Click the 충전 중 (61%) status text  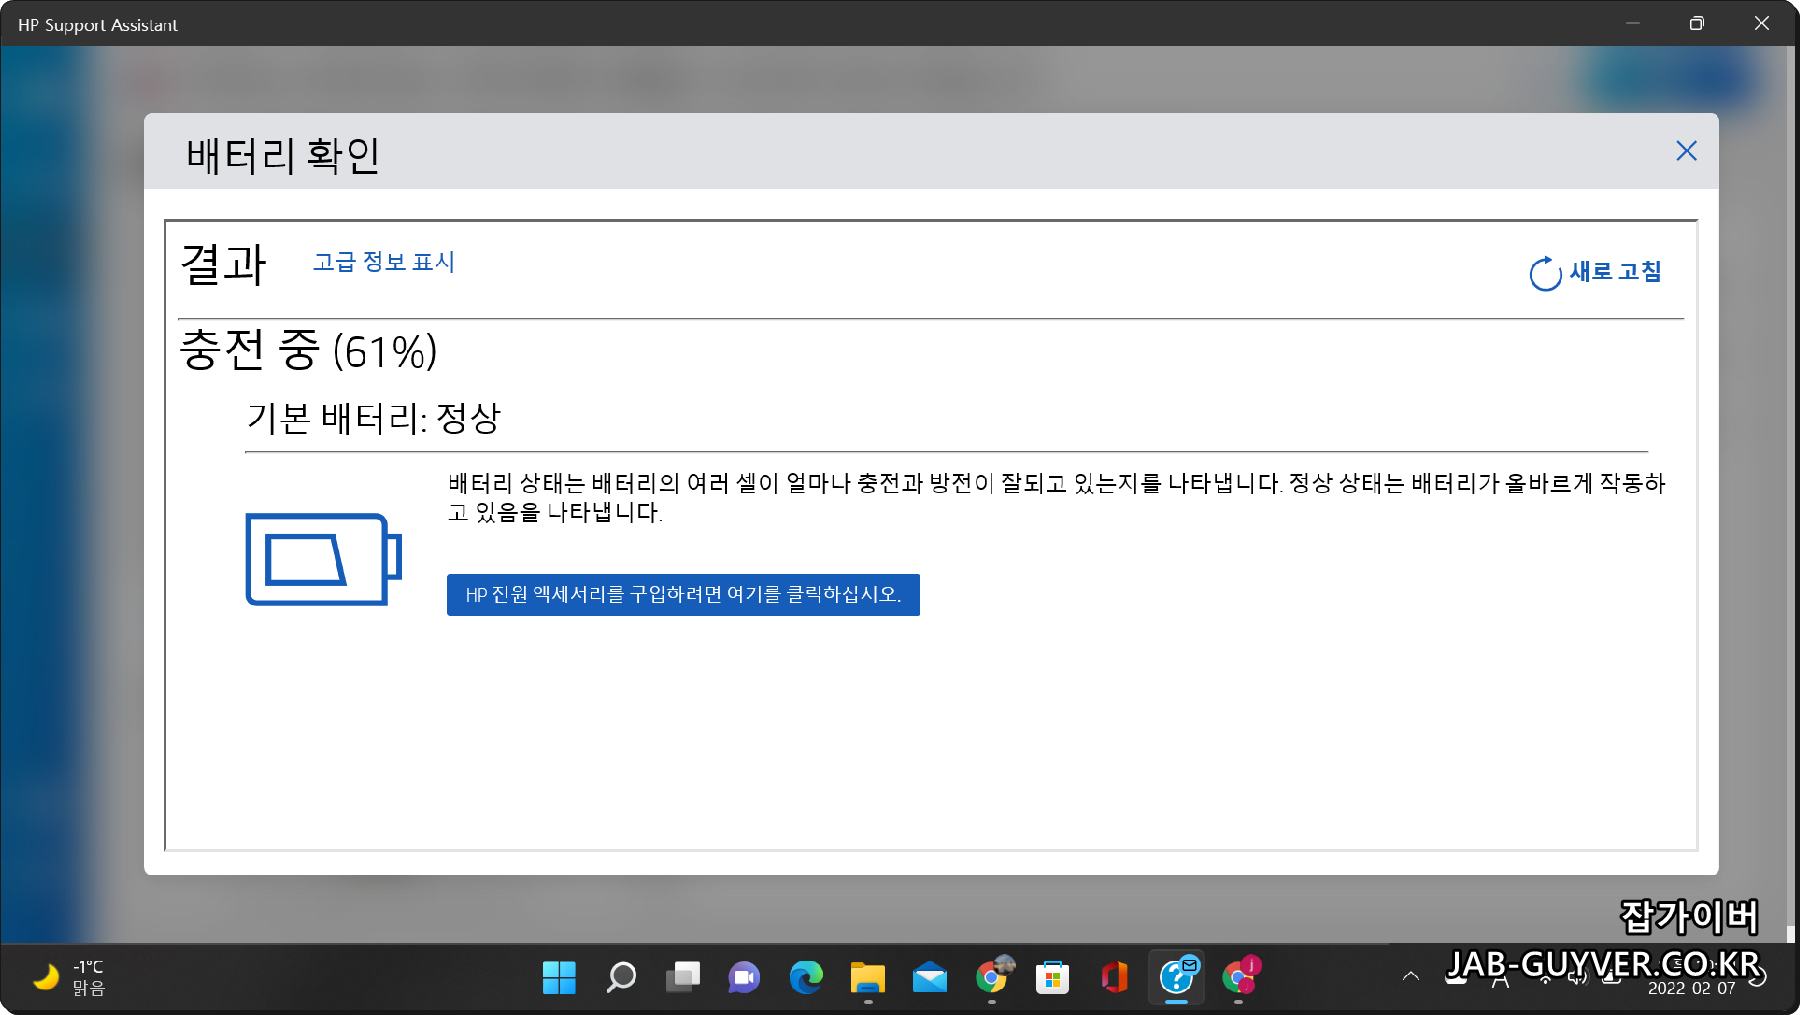[308, 351]
